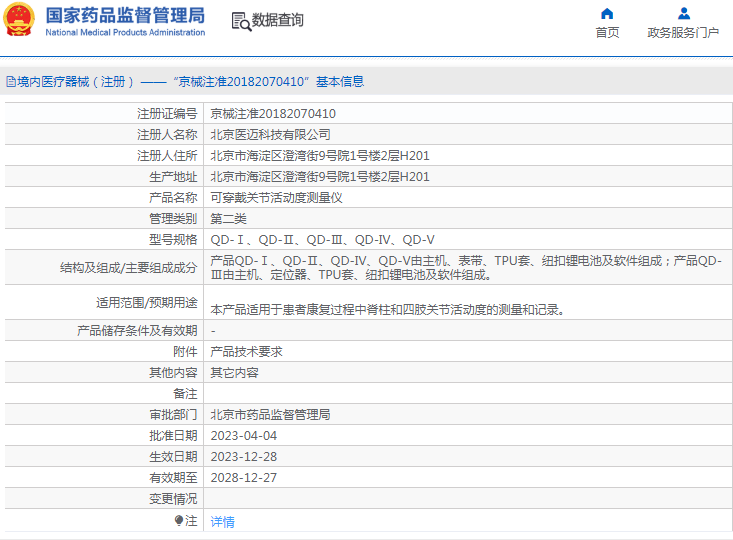Click the 型号规格 row label
Viewport: 733px width, 540px height.
(173, 240)
